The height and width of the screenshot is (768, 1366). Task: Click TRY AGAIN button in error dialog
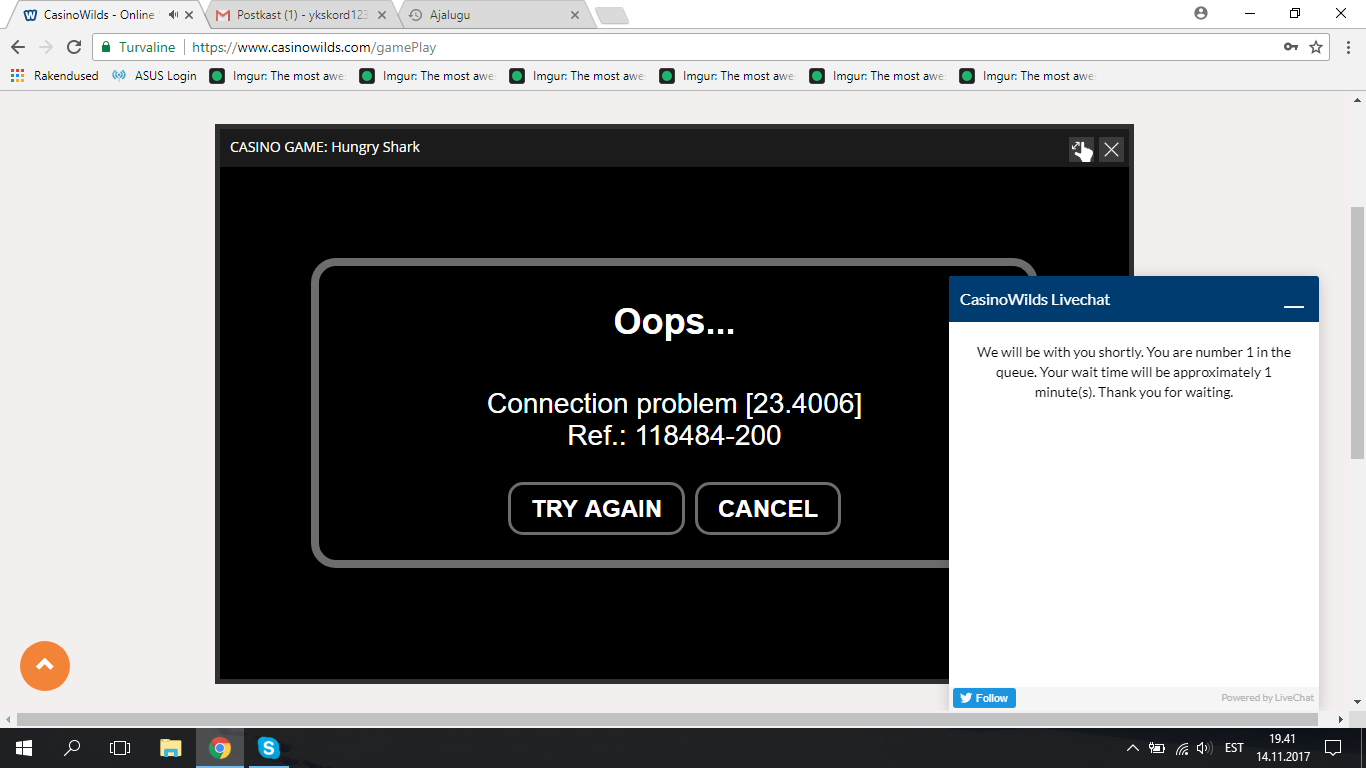coord(596,508)
